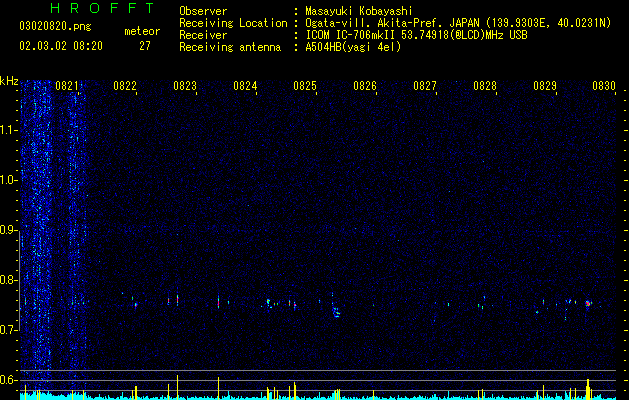629x400 pixels.
Task: Click the 0.7 kHz axis label
Action: [9, 330]
